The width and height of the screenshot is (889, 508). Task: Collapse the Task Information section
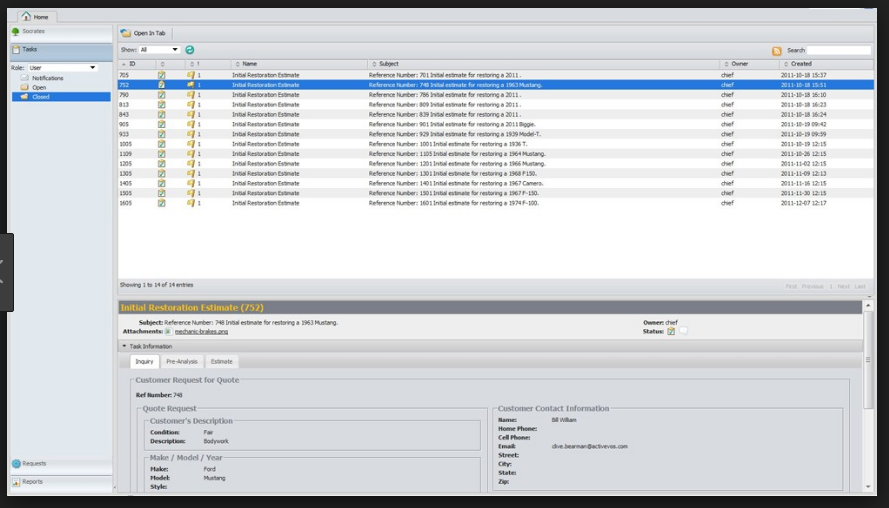click(x=124, y=346)
